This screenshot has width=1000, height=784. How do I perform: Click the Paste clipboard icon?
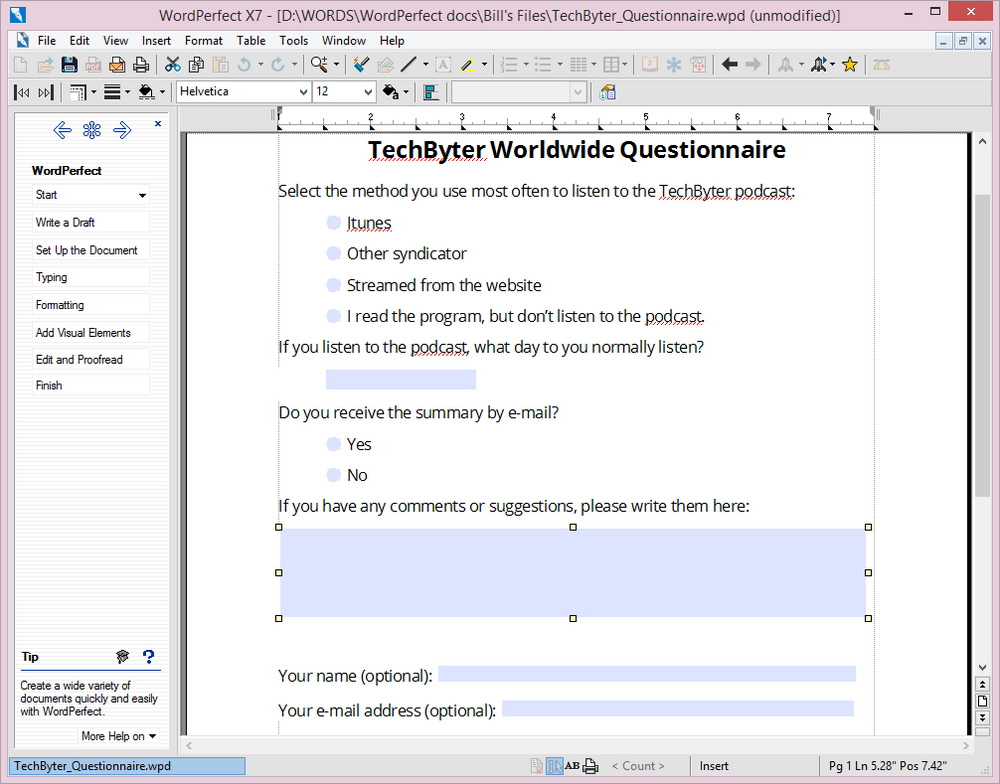[x=221, y=64]
